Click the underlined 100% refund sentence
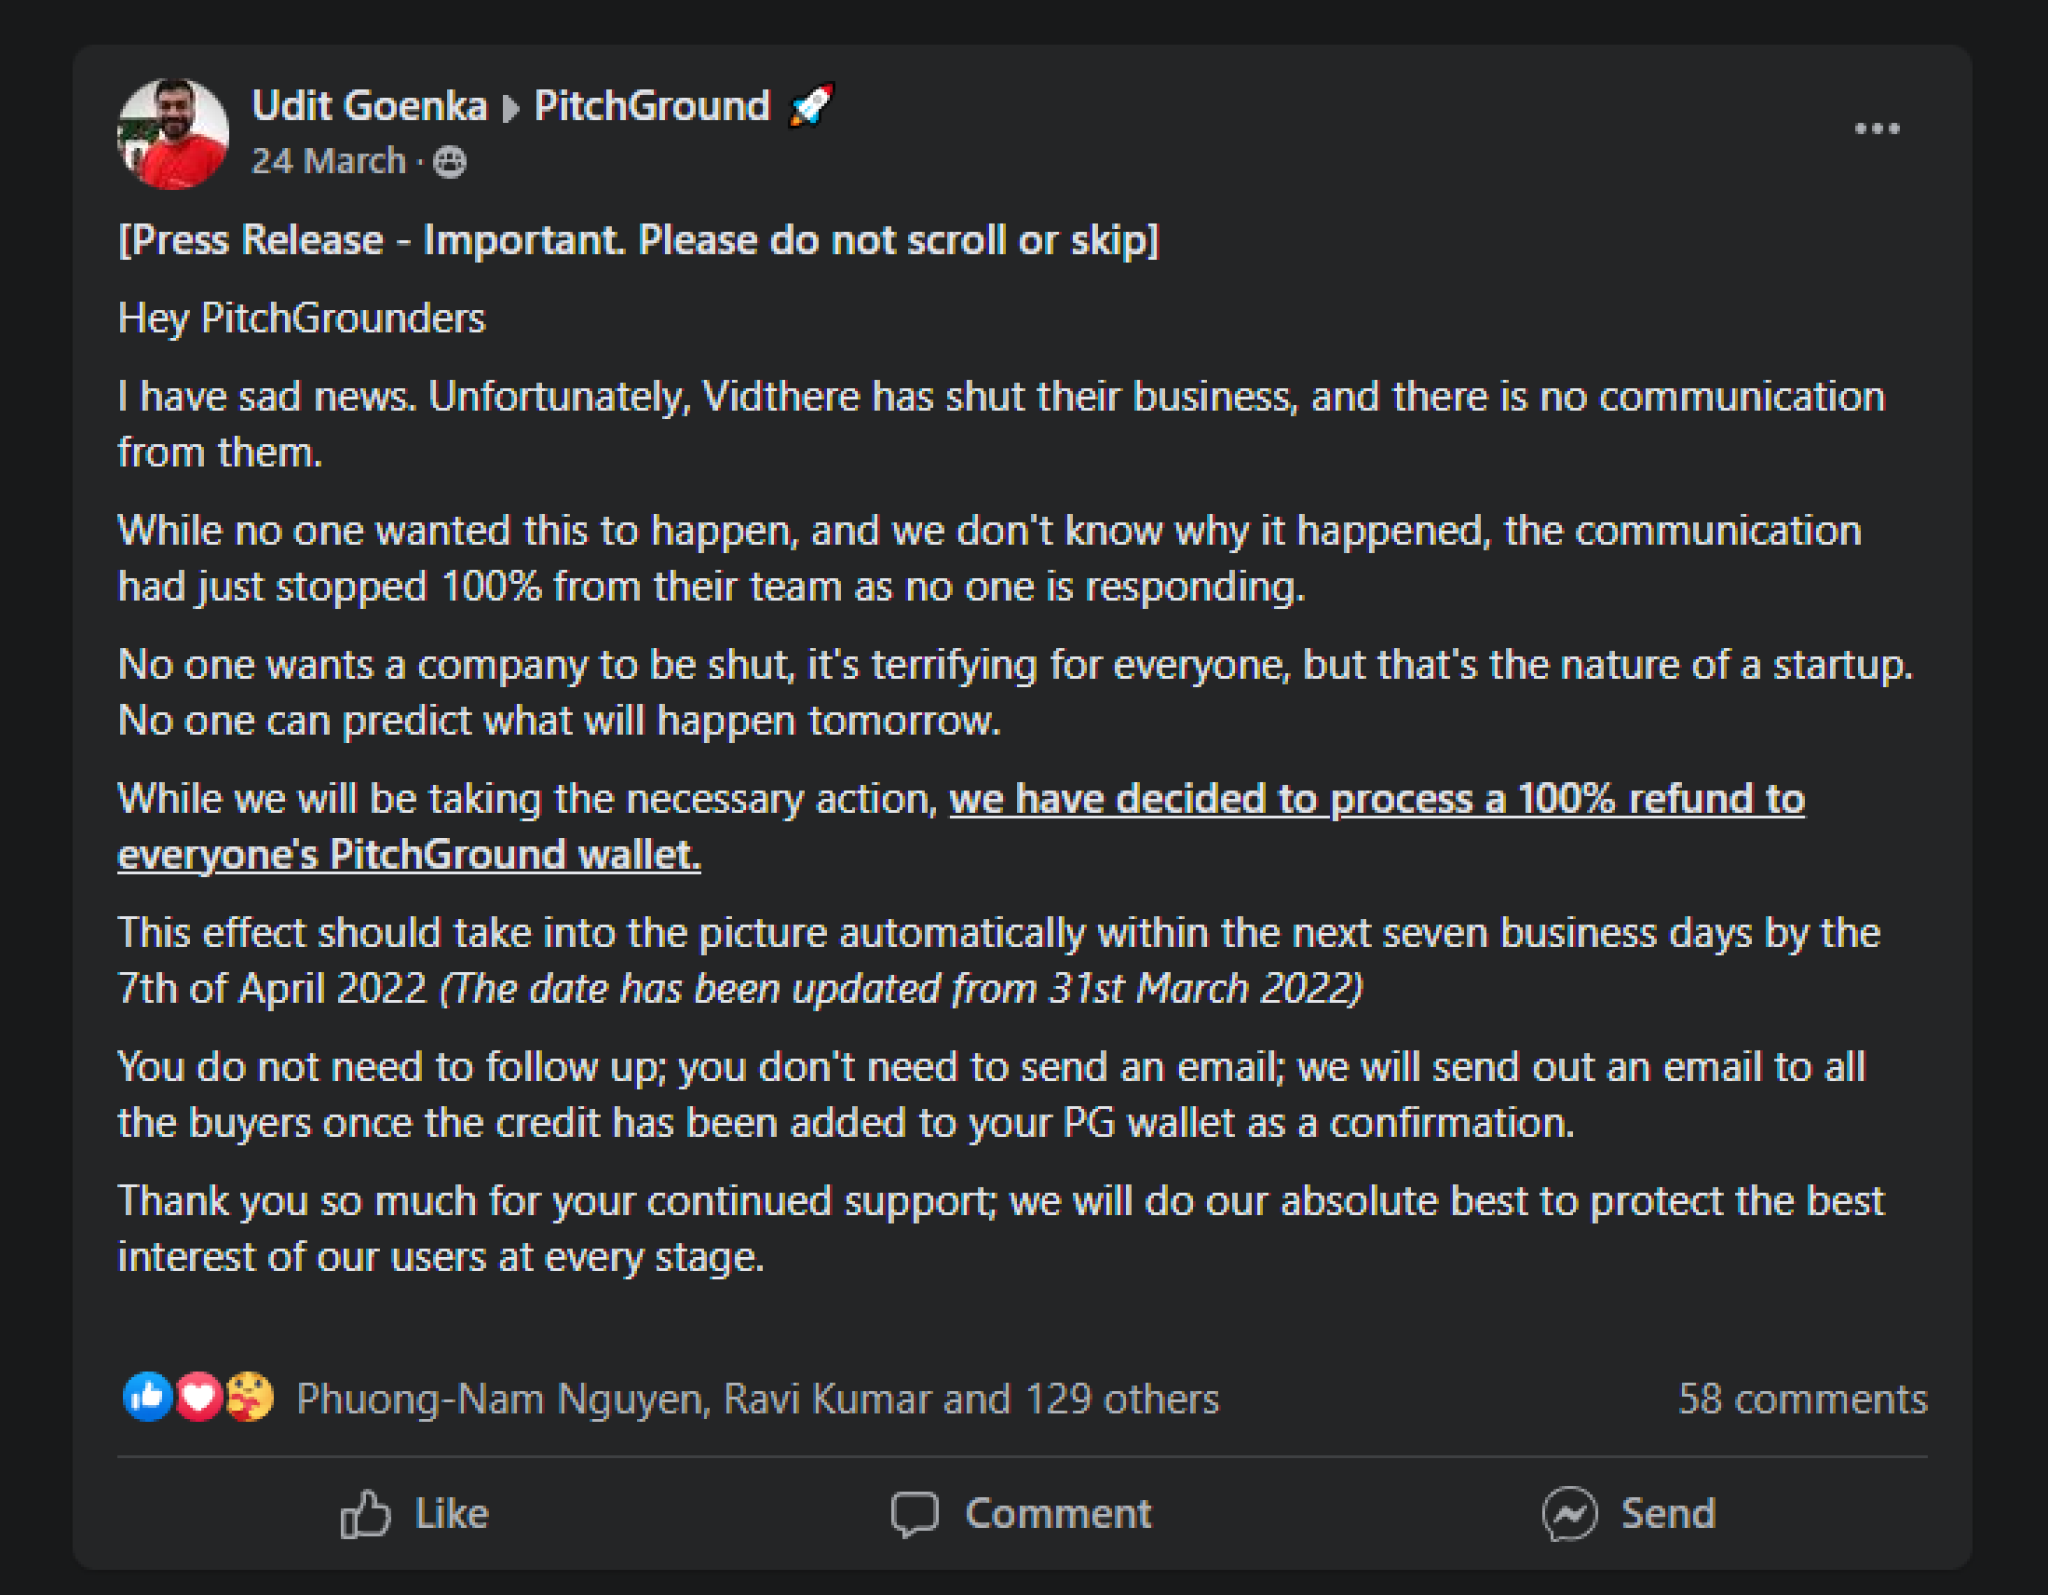The image size is (2048, 1595). (x=961, y=827)
